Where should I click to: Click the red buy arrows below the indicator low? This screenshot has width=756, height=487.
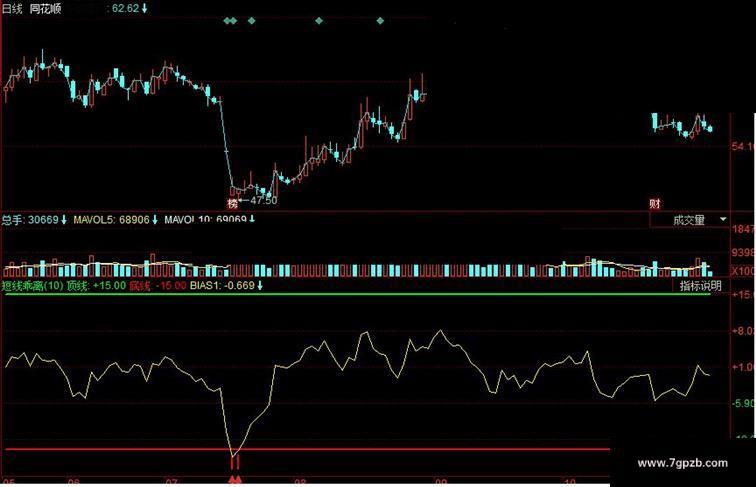235,479
